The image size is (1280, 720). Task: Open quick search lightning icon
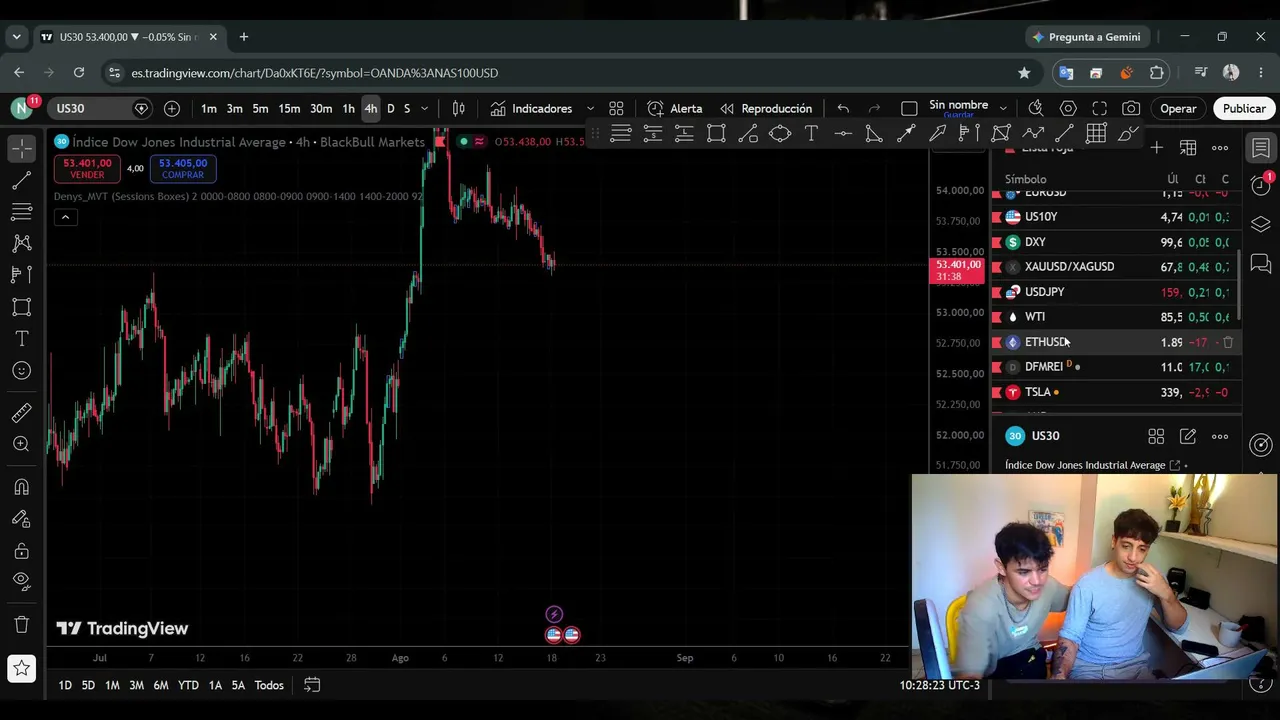[x=1036, y=108]
